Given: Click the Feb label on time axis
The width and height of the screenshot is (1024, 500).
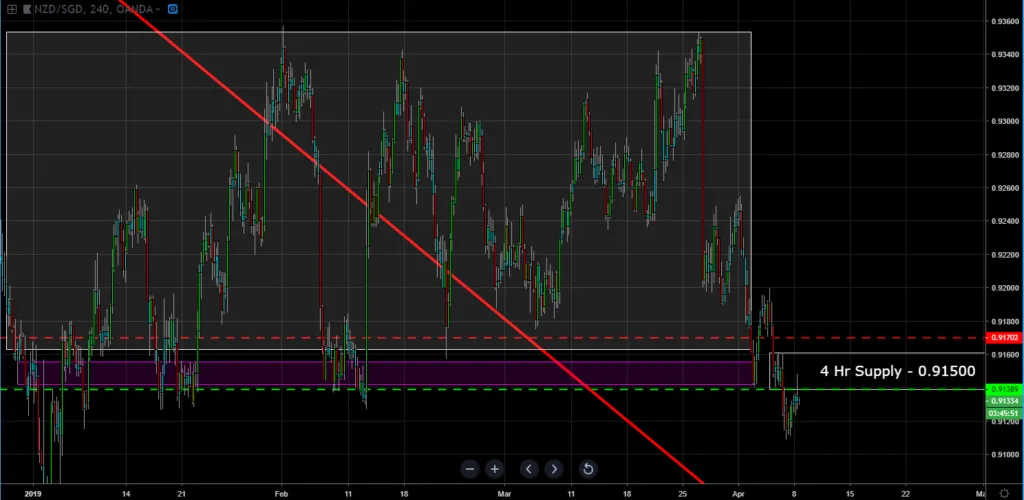Looking at the screenshot, I should coord(281,493).
